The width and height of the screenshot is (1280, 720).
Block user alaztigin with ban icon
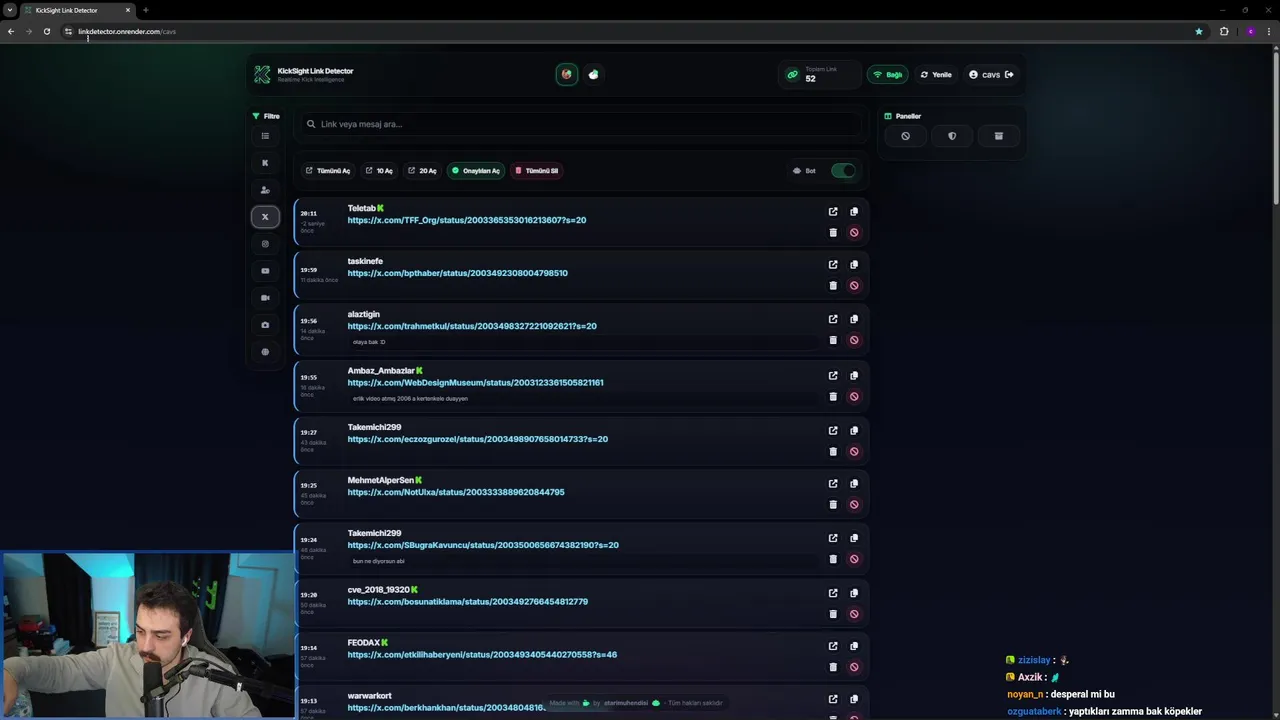[854, 340]
